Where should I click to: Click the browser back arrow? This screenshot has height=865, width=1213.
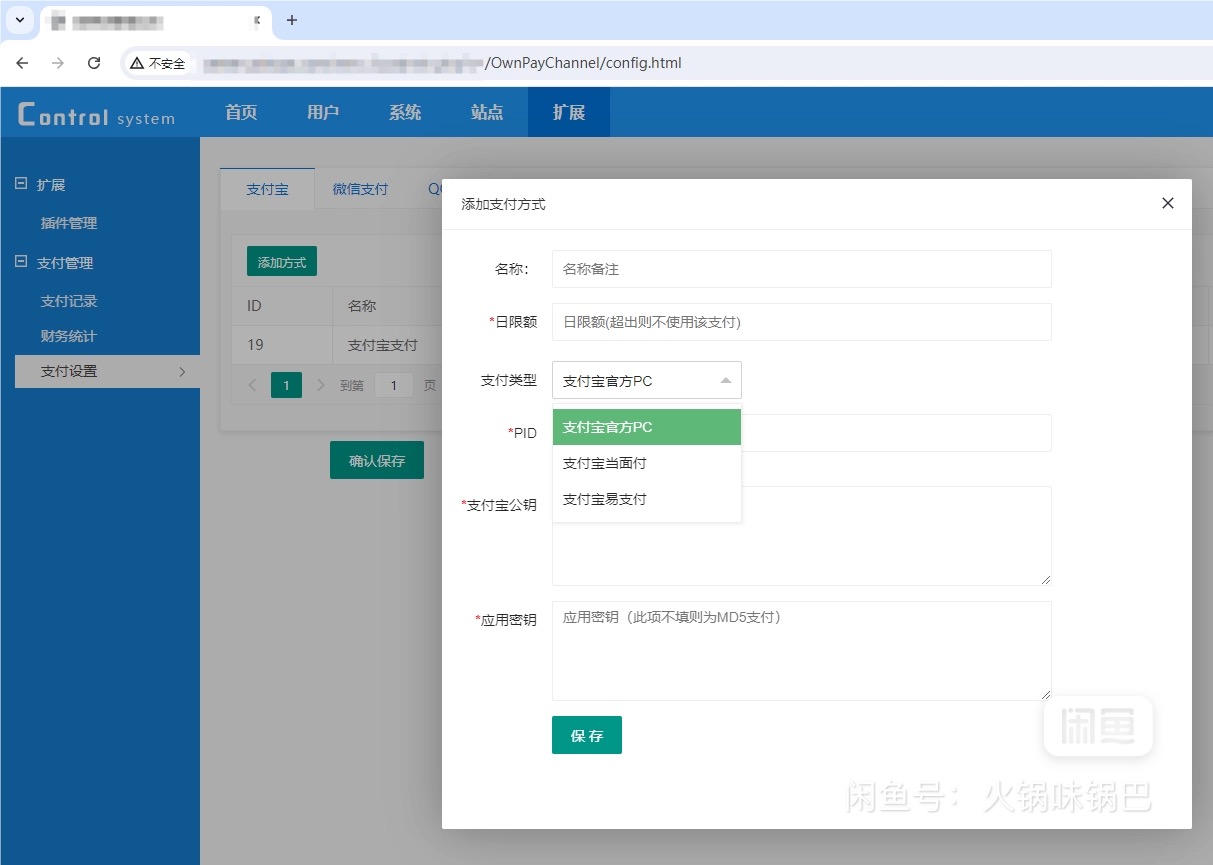22,62
